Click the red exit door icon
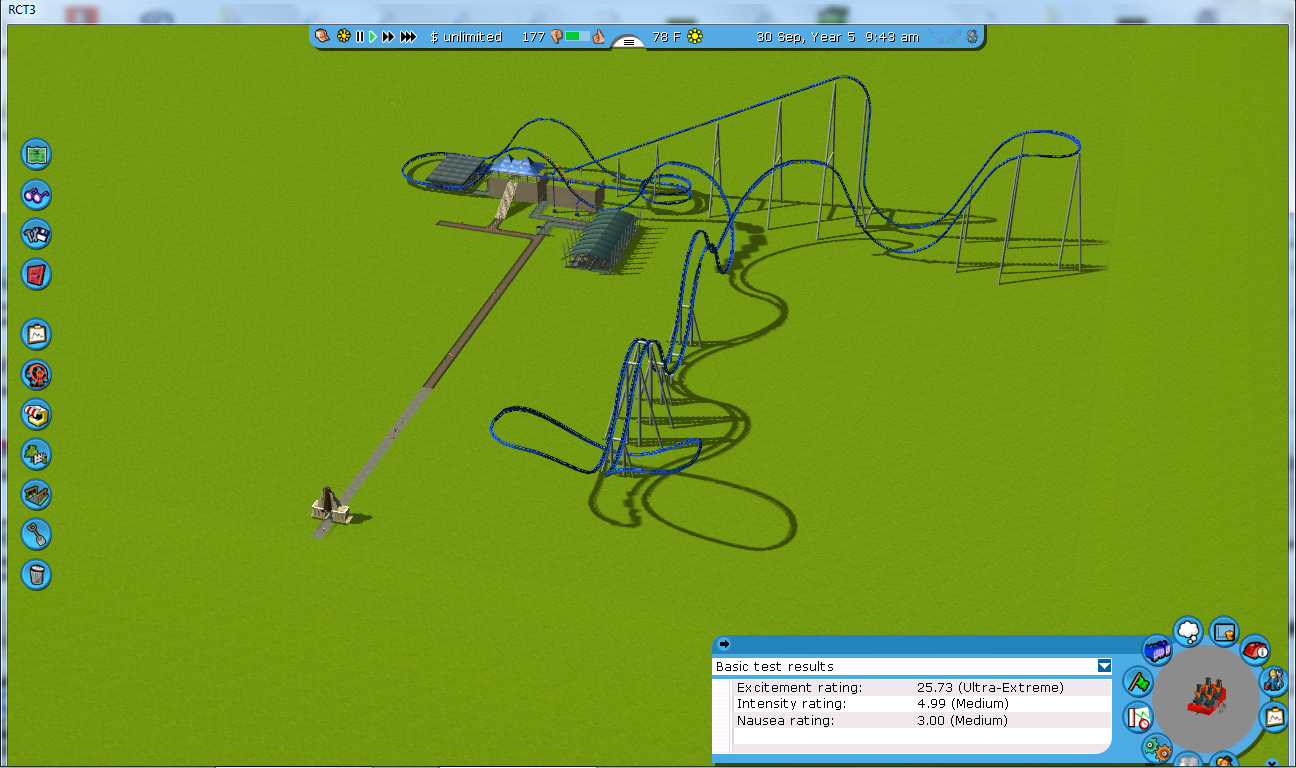Viewport: 1296px width, 768px height. [x=36, y=275]
